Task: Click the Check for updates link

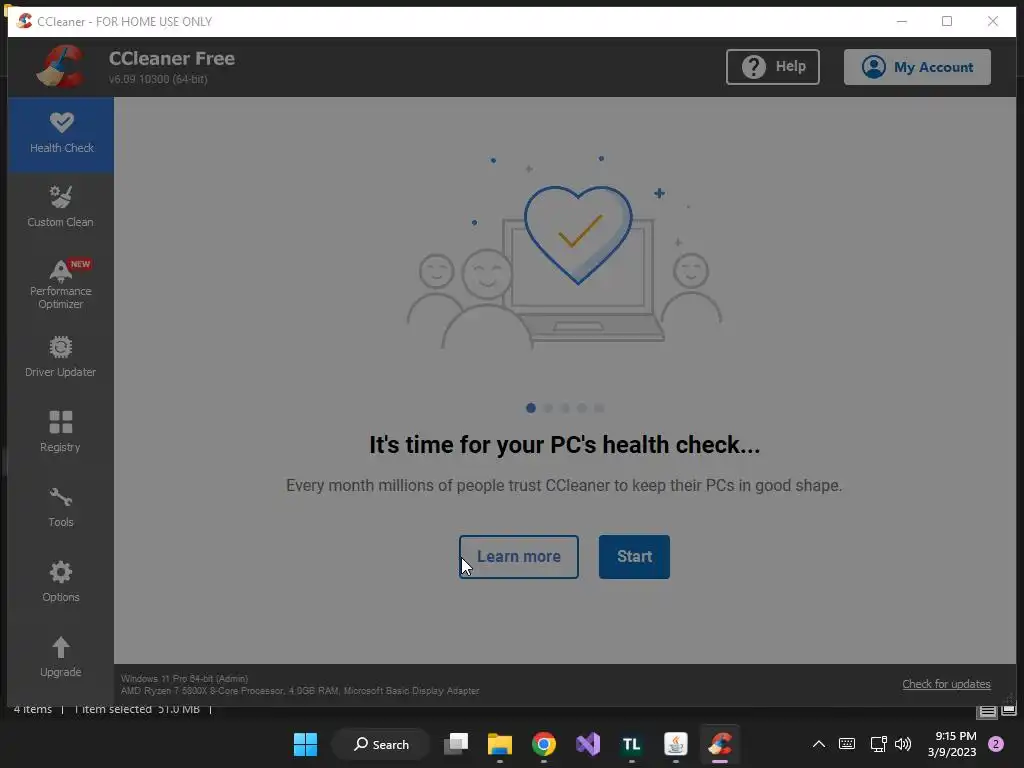Action: pos(946,684)
